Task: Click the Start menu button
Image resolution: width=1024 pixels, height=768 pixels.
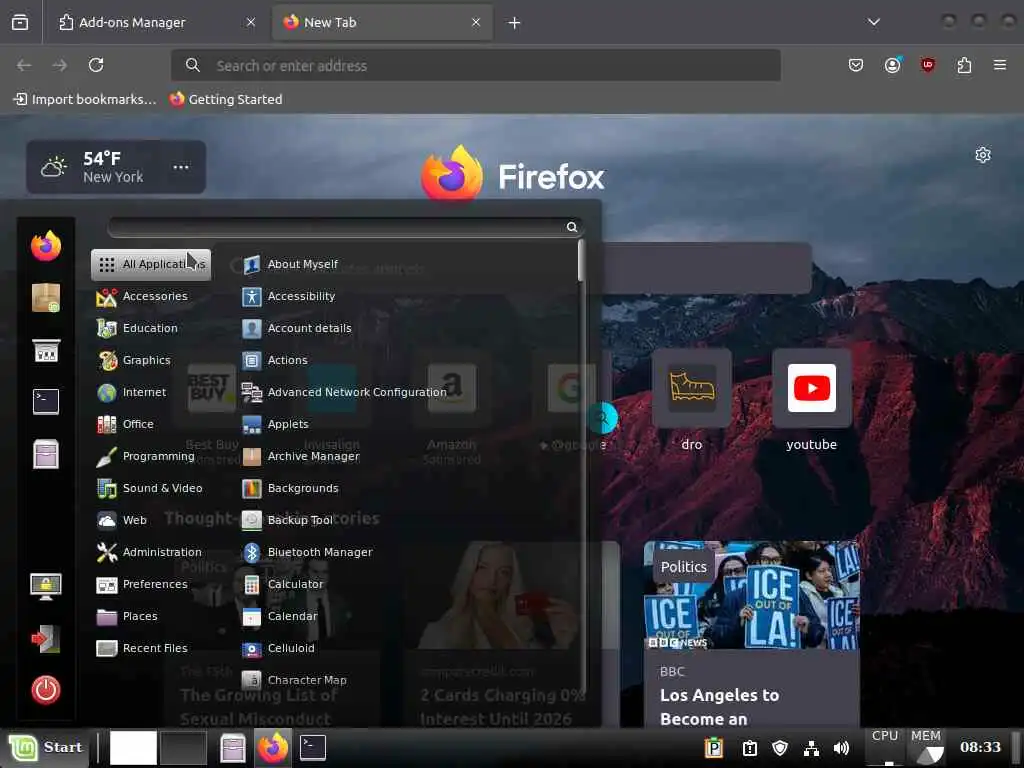Action: click(46, 747)
